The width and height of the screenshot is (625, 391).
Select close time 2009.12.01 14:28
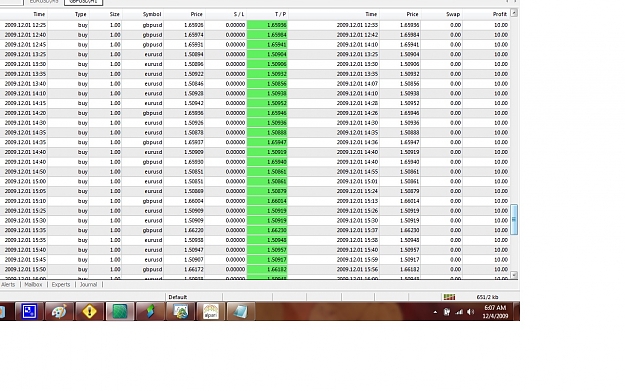(357, 103)
